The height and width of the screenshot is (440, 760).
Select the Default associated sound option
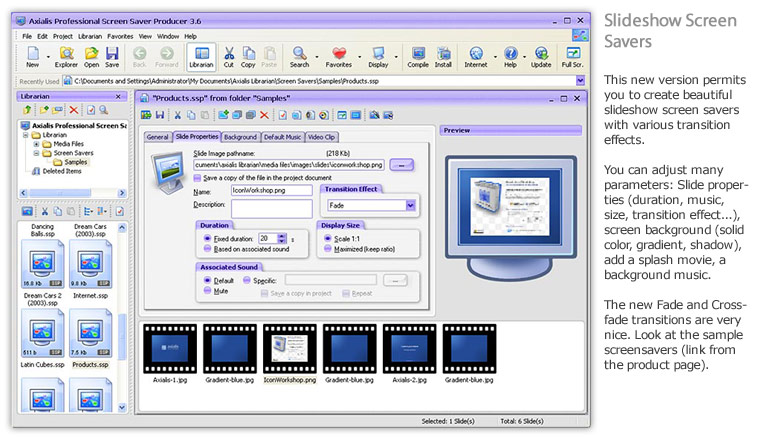tap(207, 280)
